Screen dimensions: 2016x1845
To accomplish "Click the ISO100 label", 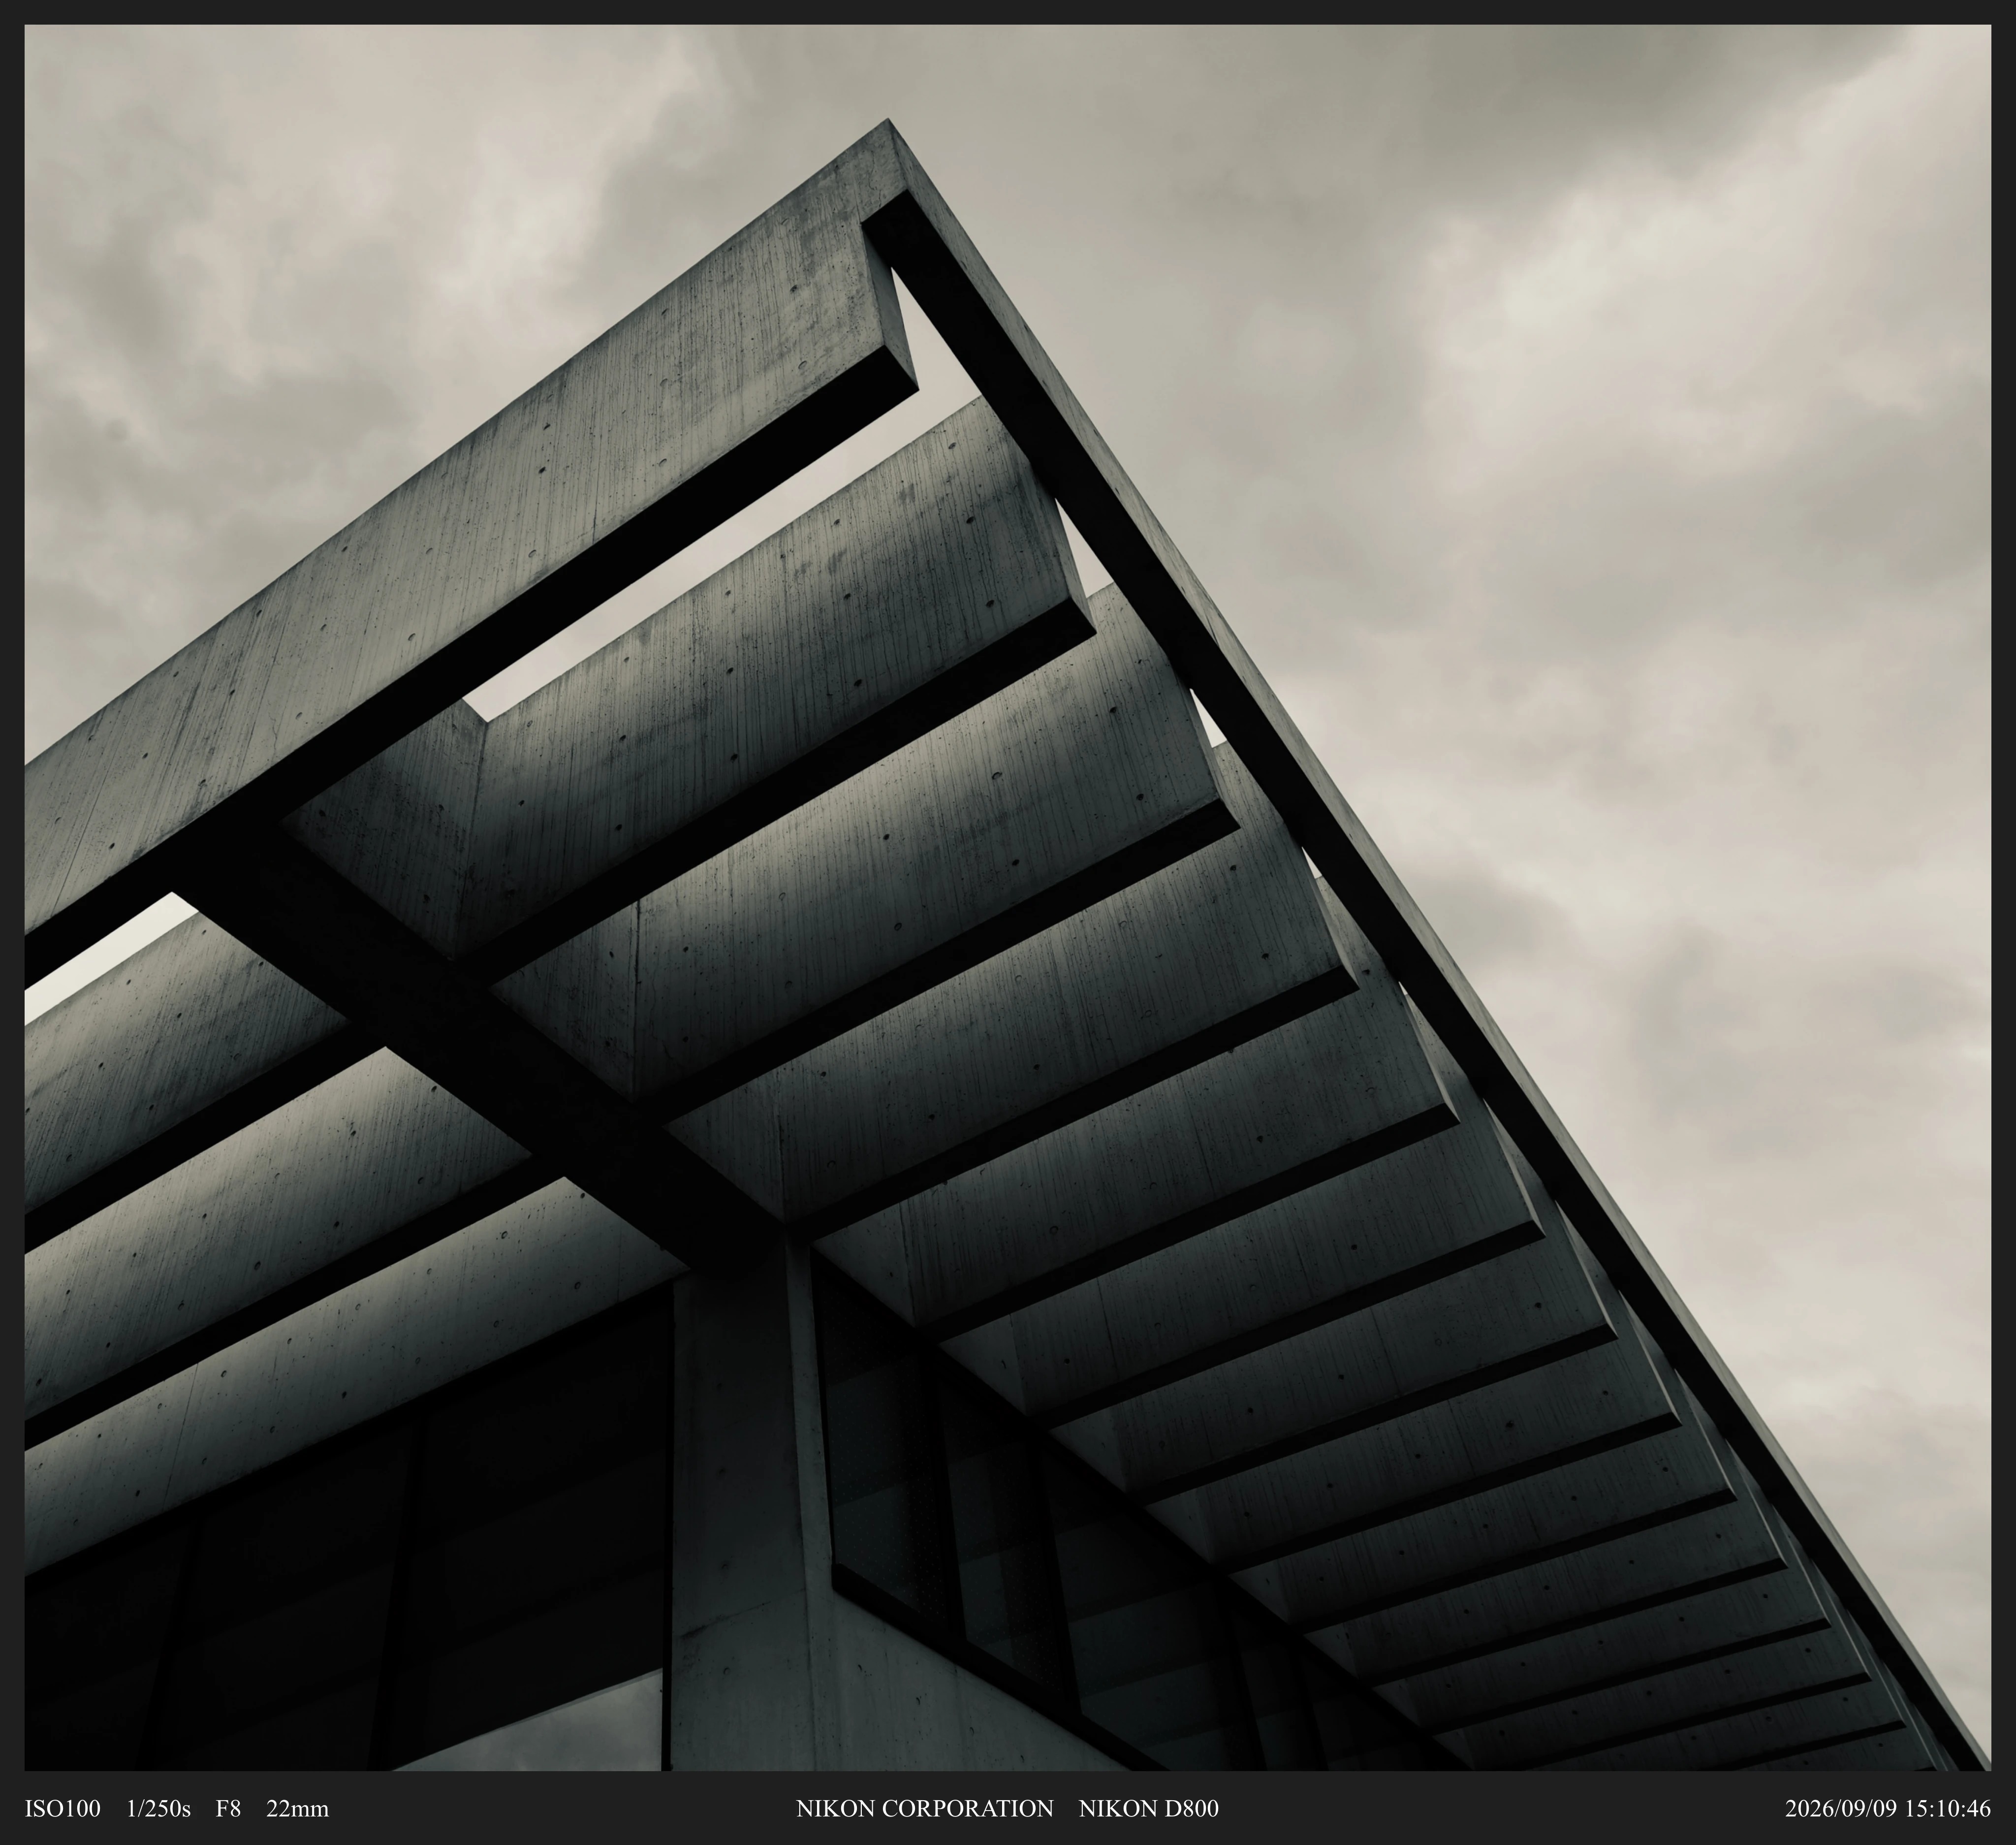I will click(62, 1808).
